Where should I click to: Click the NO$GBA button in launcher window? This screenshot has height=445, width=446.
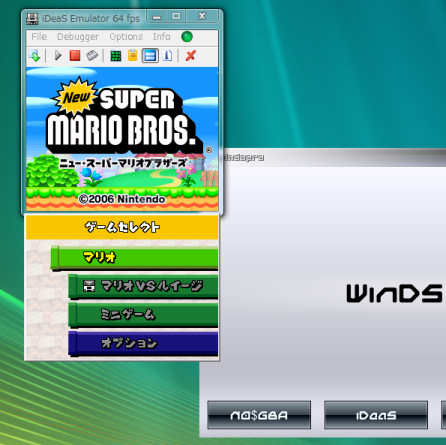click(259, 415)
